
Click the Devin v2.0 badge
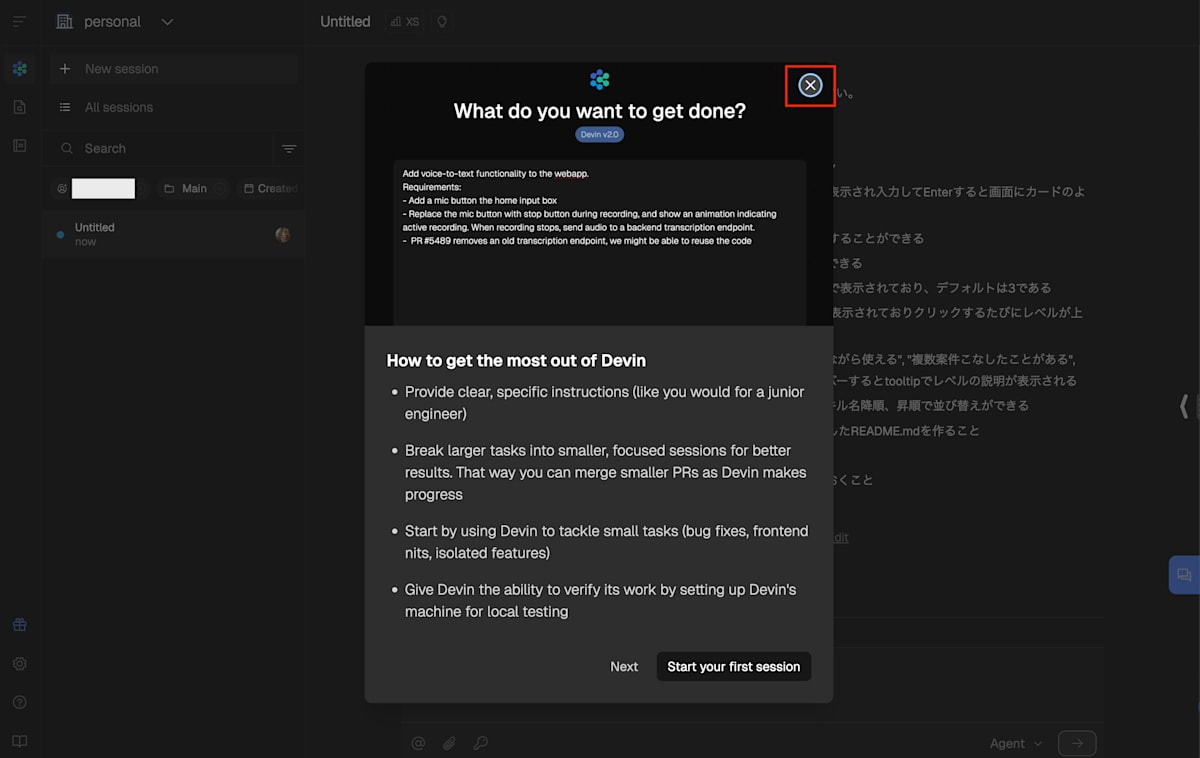600,134
